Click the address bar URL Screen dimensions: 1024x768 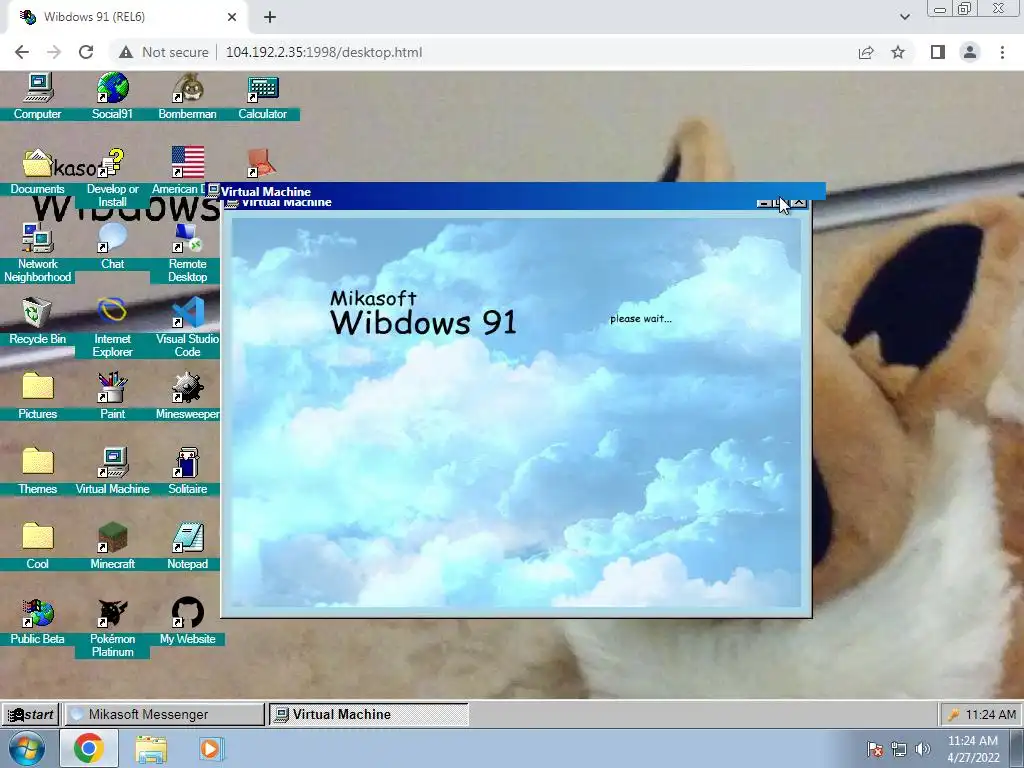tap(324, 52)
